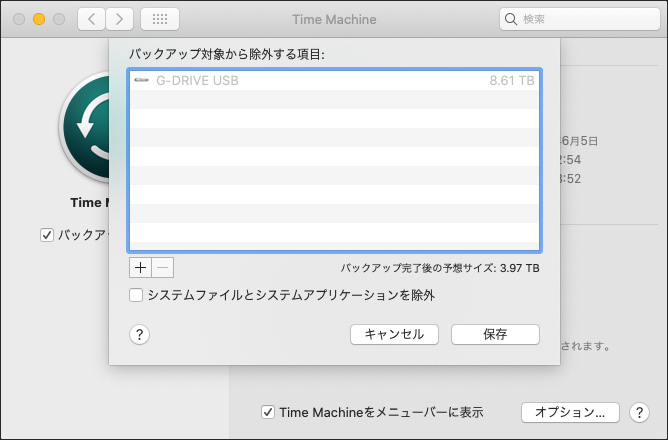Toggle the automatic backup checkbox at left

[x=47, y=235]
